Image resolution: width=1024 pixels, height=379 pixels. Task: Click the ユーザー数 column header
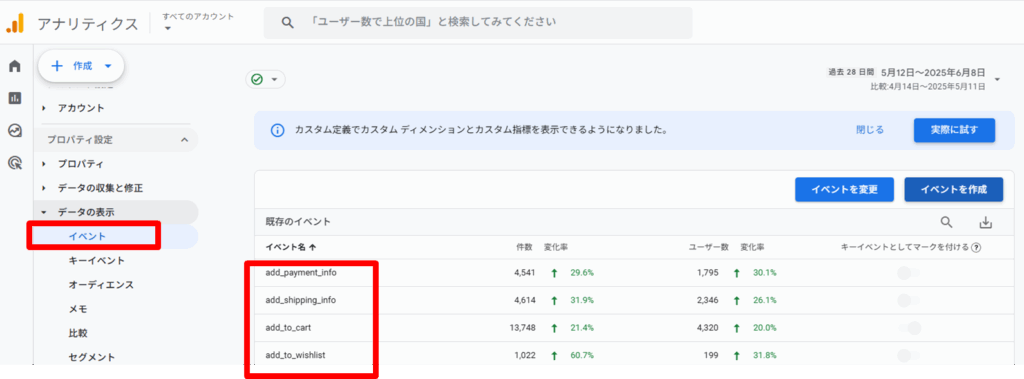(x=709, y=248)
